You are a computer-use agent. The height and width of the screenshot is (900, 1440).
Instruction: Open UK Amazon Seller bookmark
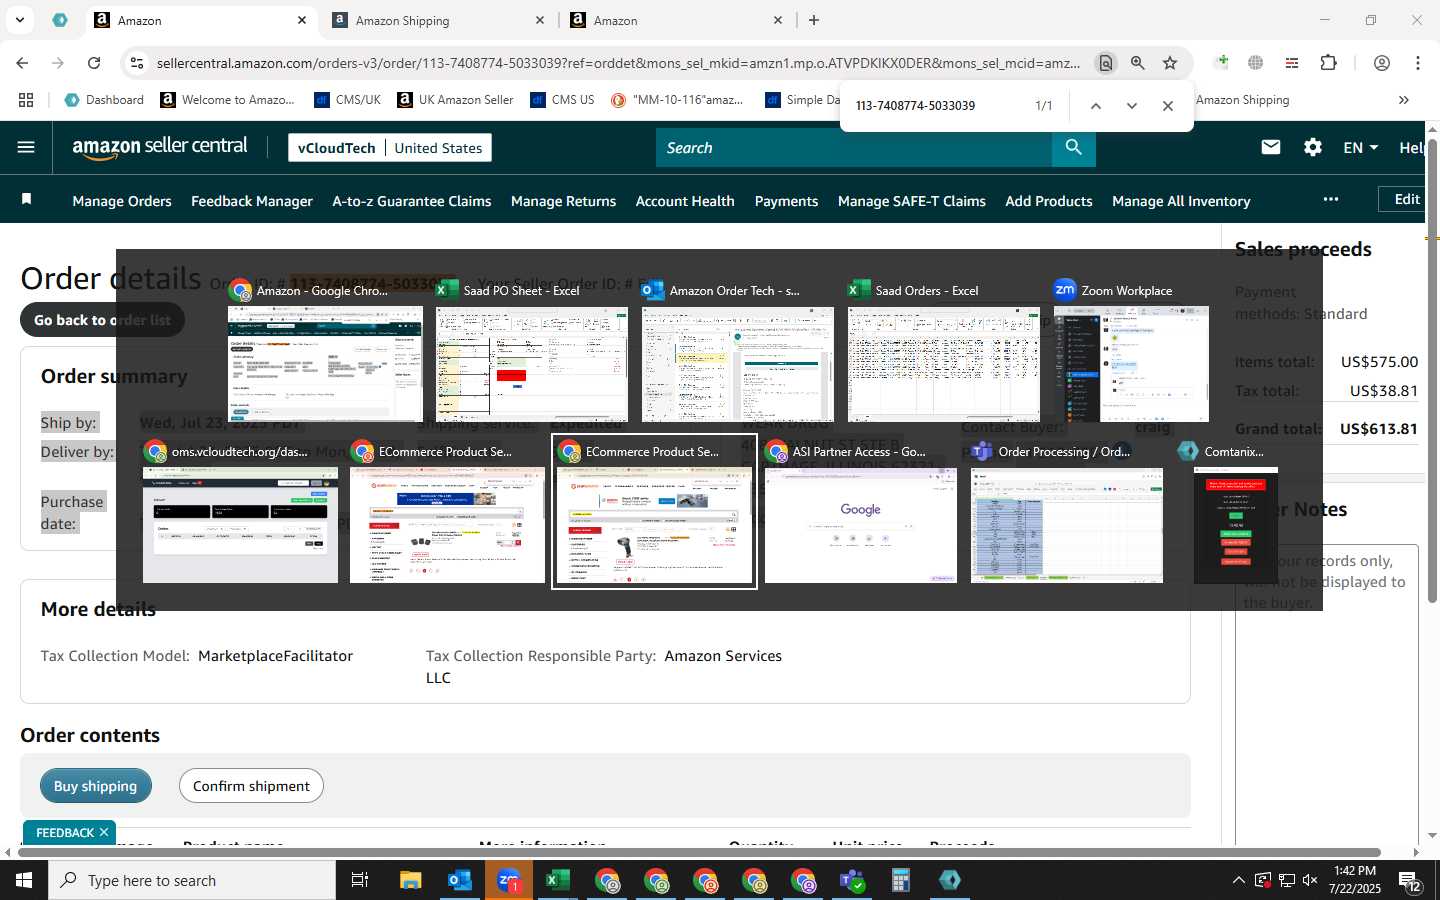455,100
